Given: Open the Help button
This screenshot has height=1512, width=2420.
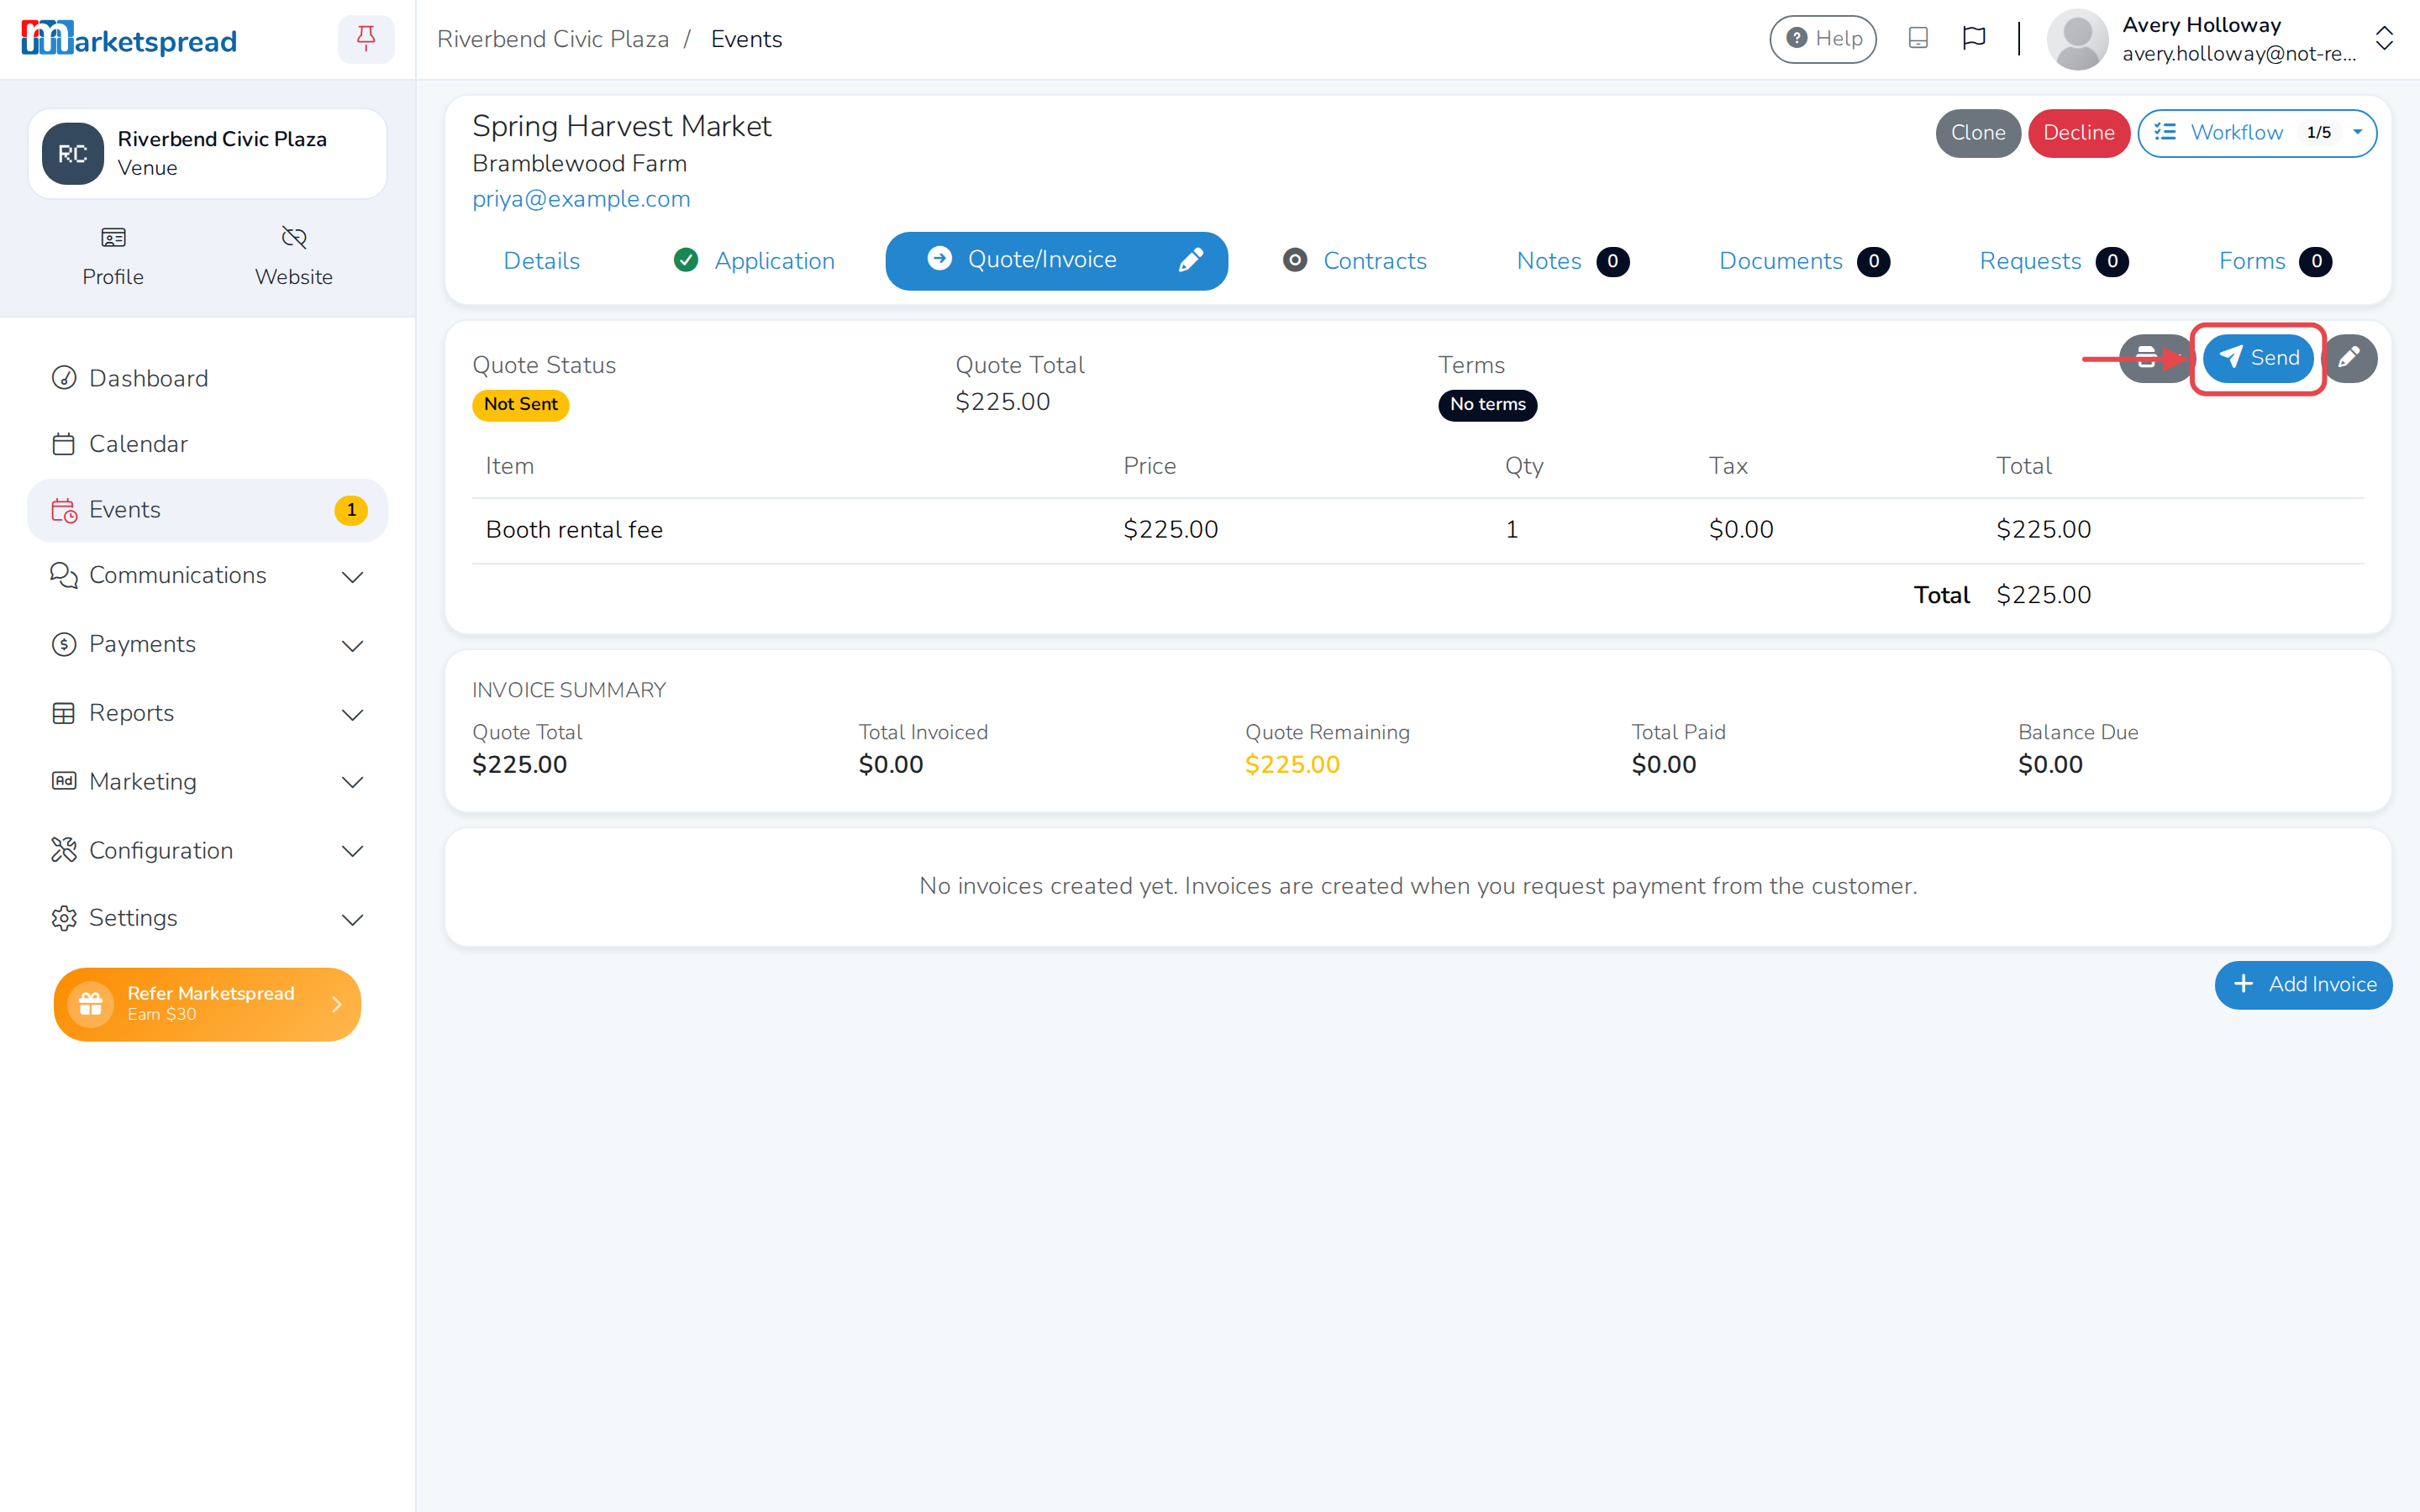Looking at the screenshot, I should click(x=1822, y=39).
